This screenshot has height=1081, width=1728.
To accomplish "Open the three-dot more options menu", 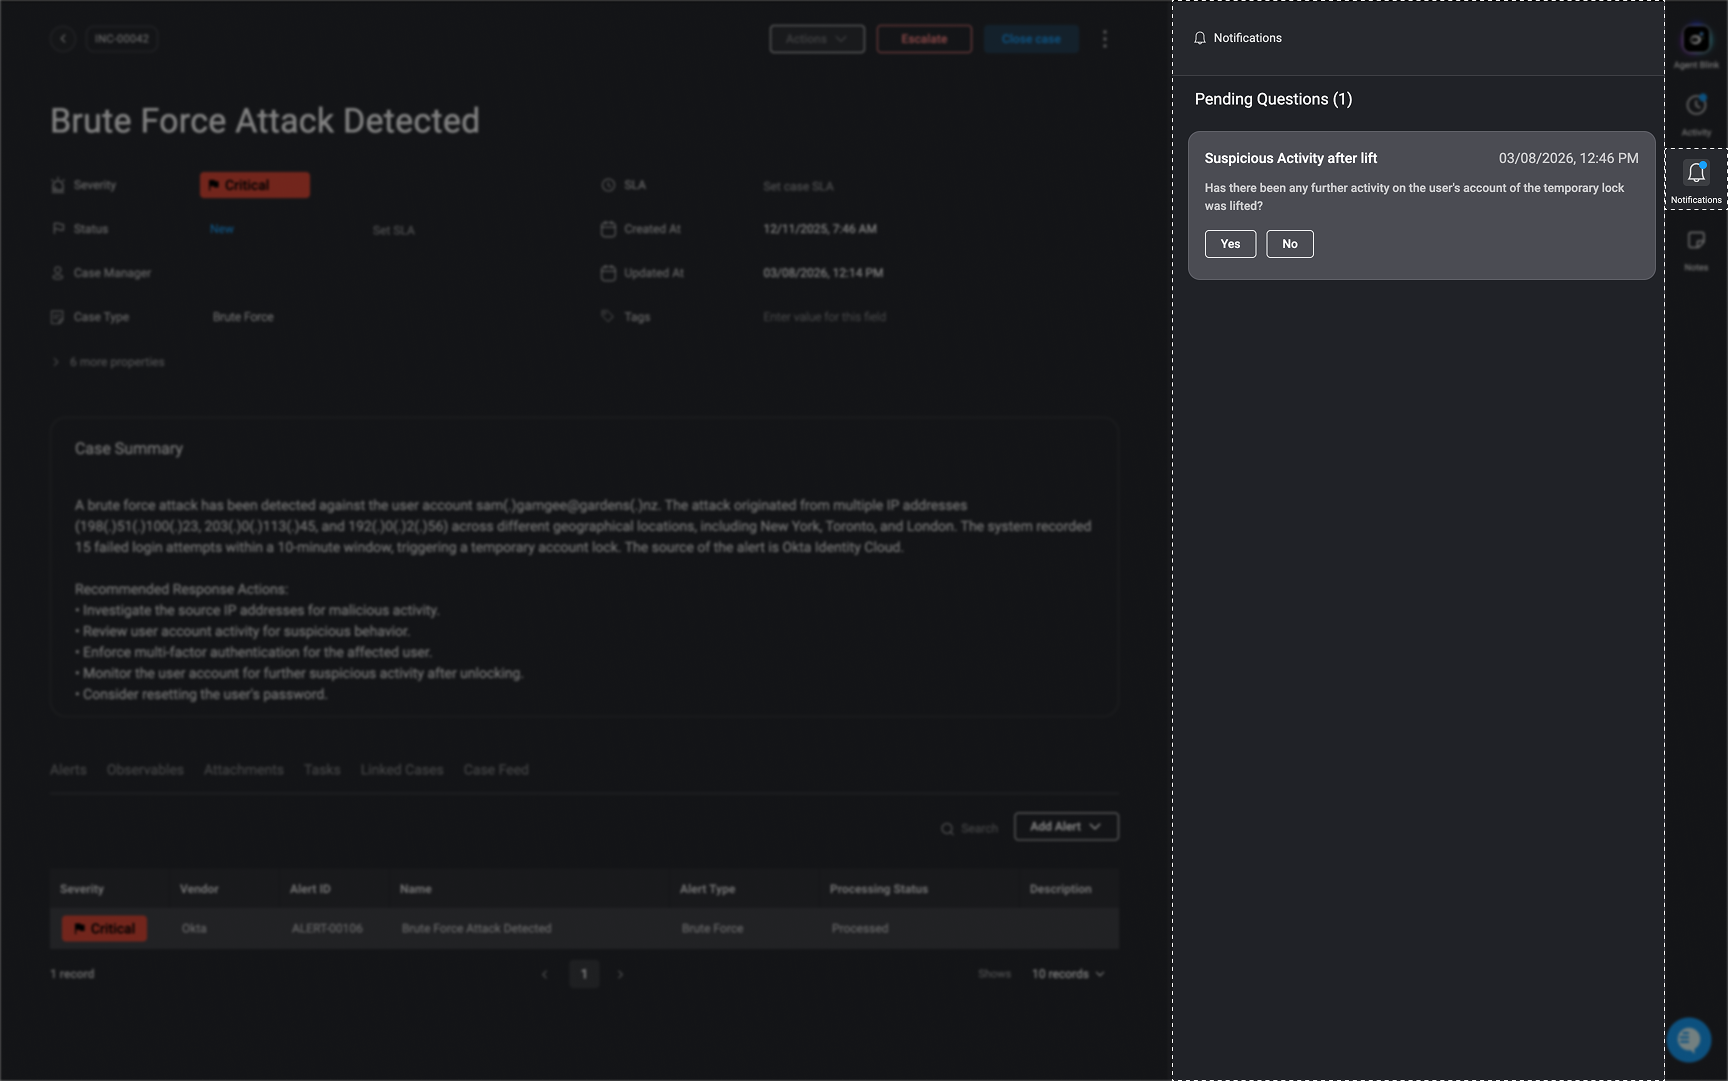I will coord(1105,39).
